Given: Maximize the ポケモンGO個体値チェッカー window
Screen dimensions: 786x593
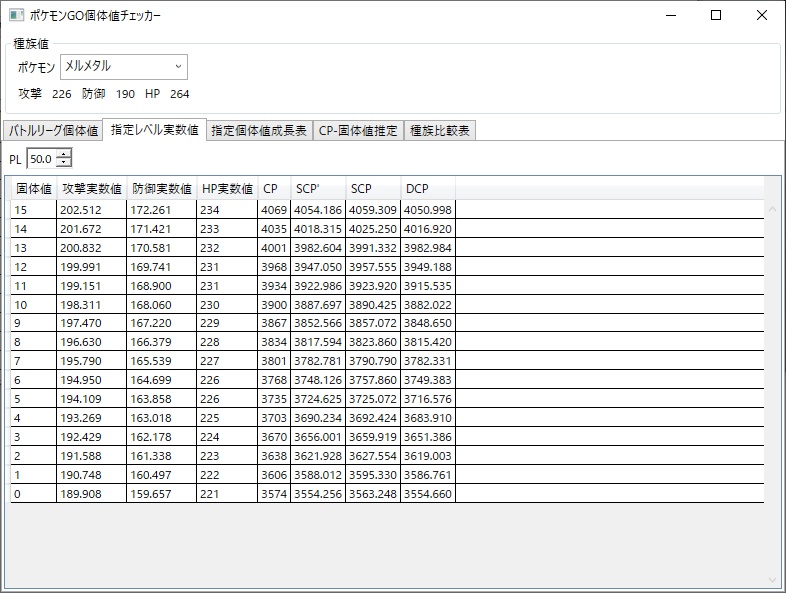Looking at the screenshot, I should (x=716, y=16).
